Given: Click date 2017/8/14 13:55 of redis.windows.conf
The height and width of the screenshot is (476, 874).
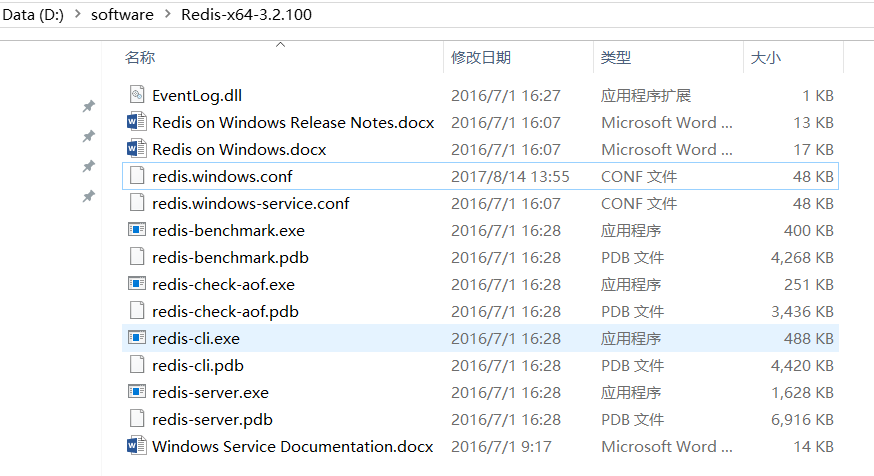Looking at the screenshot, I should pos(510,177).
